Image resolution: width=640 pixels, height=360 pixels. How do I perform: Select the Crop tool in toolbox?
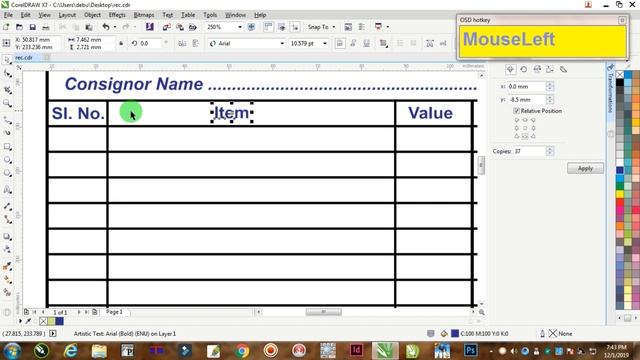7,89
